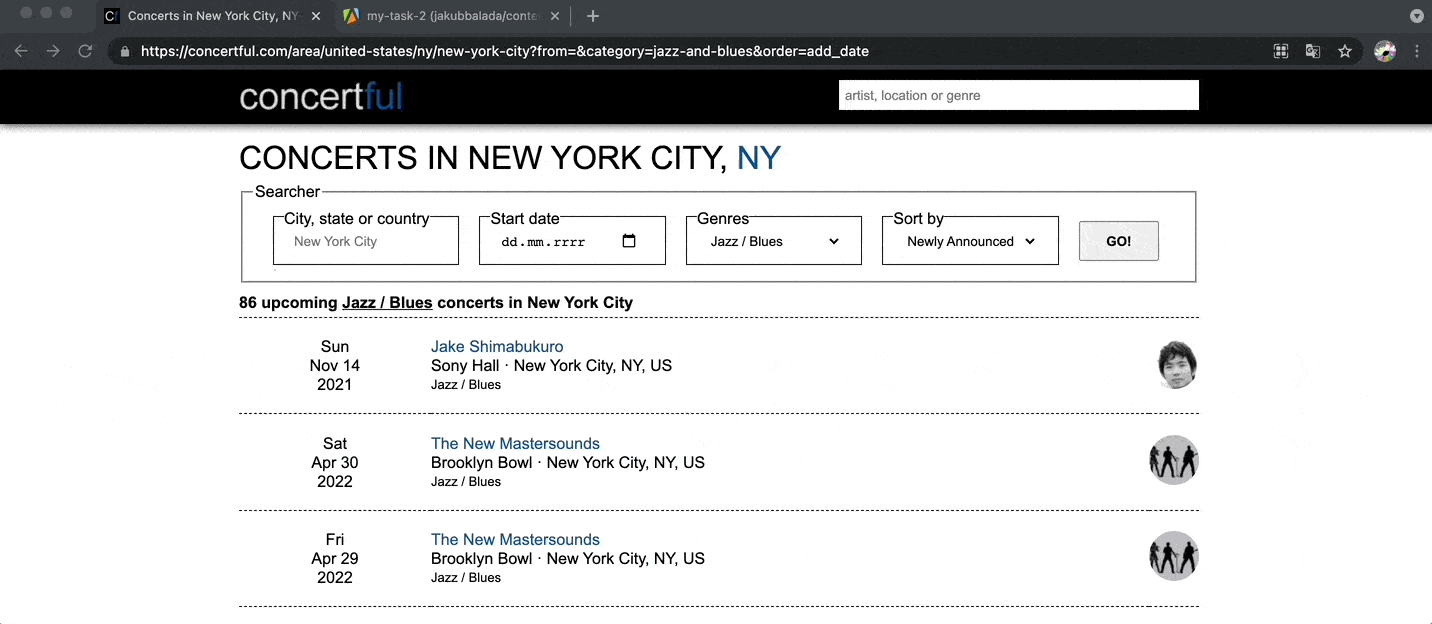Click the browser forward arrow
This screenshot has height=624, width=1432.
tap(53, 51)
